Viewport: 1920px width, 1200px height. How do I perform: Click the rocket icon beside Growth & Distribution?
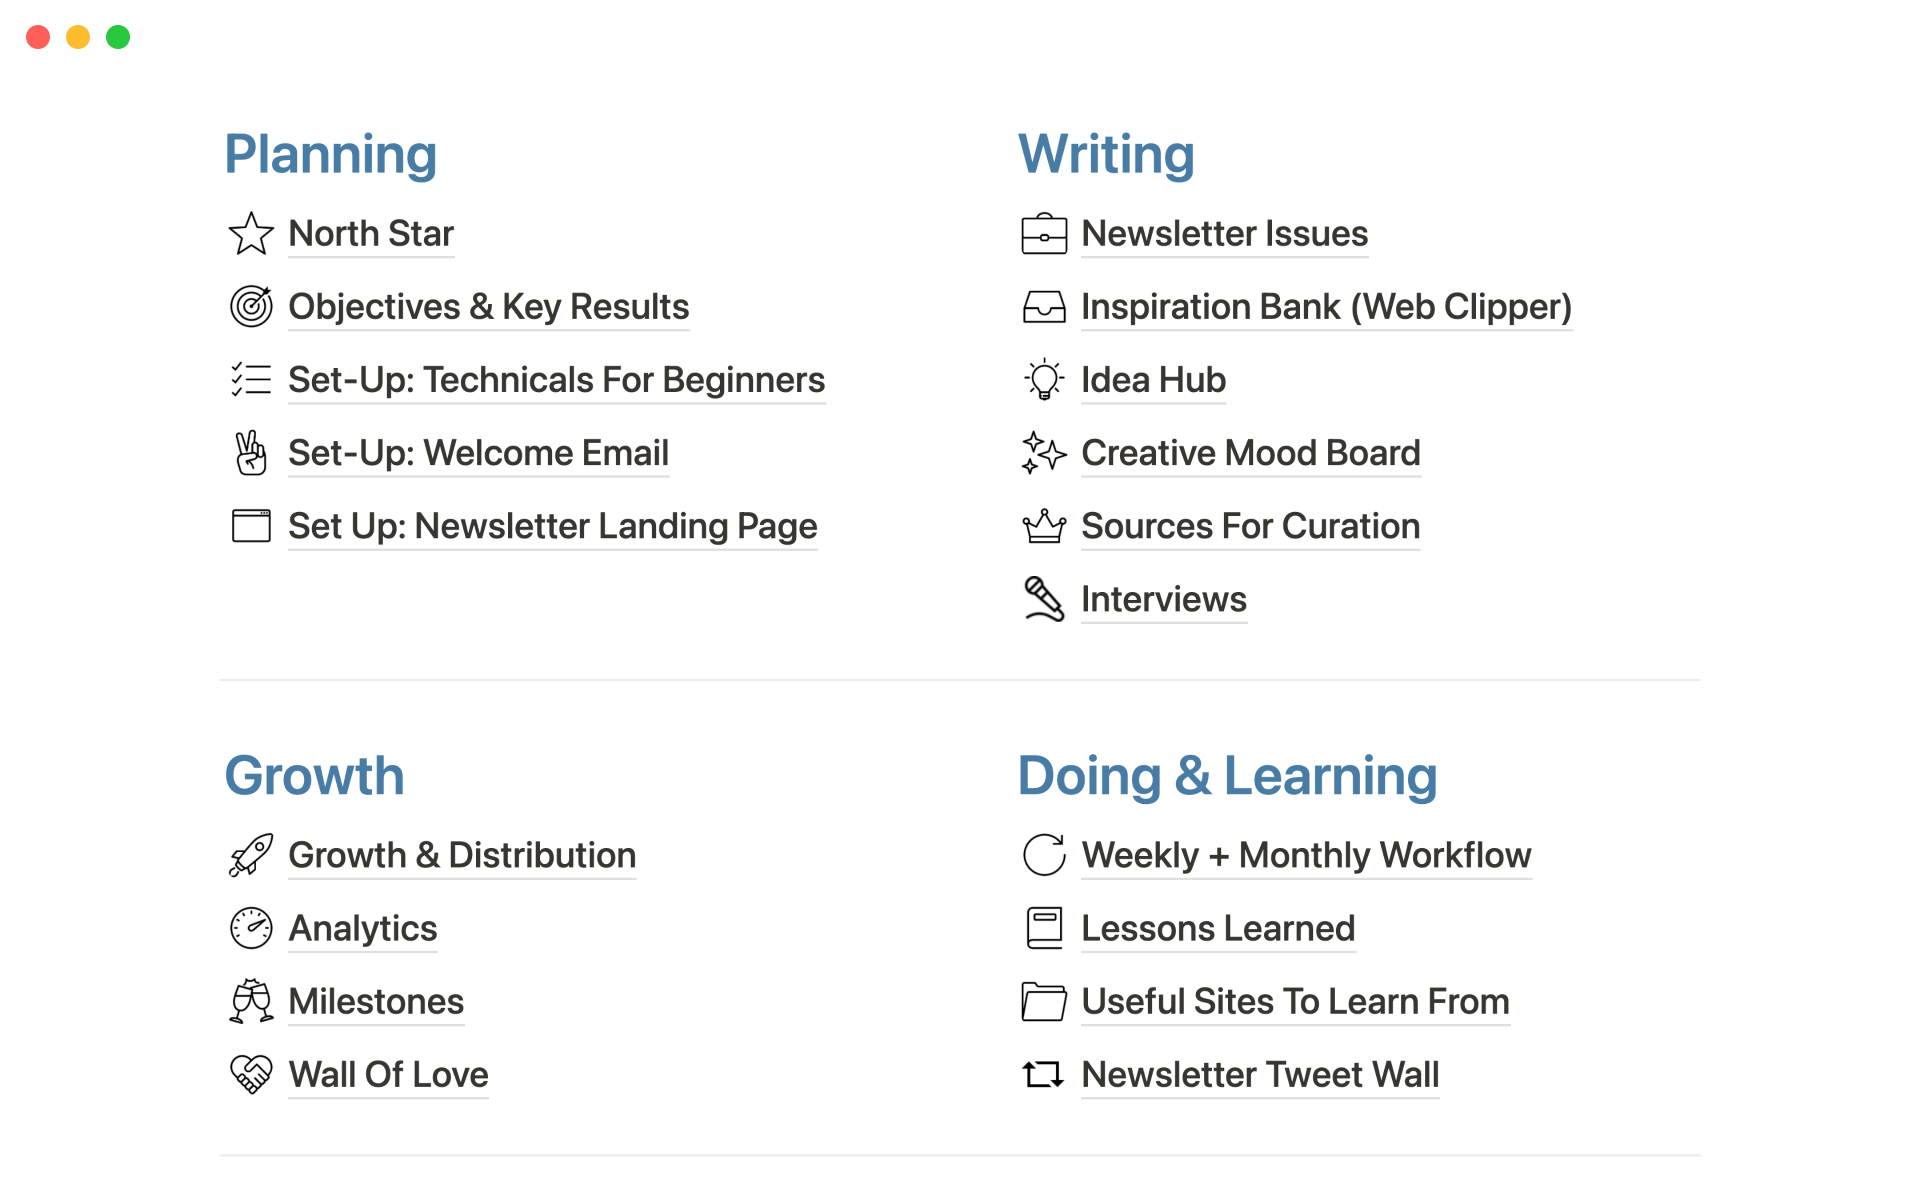(x=251, y=855)
